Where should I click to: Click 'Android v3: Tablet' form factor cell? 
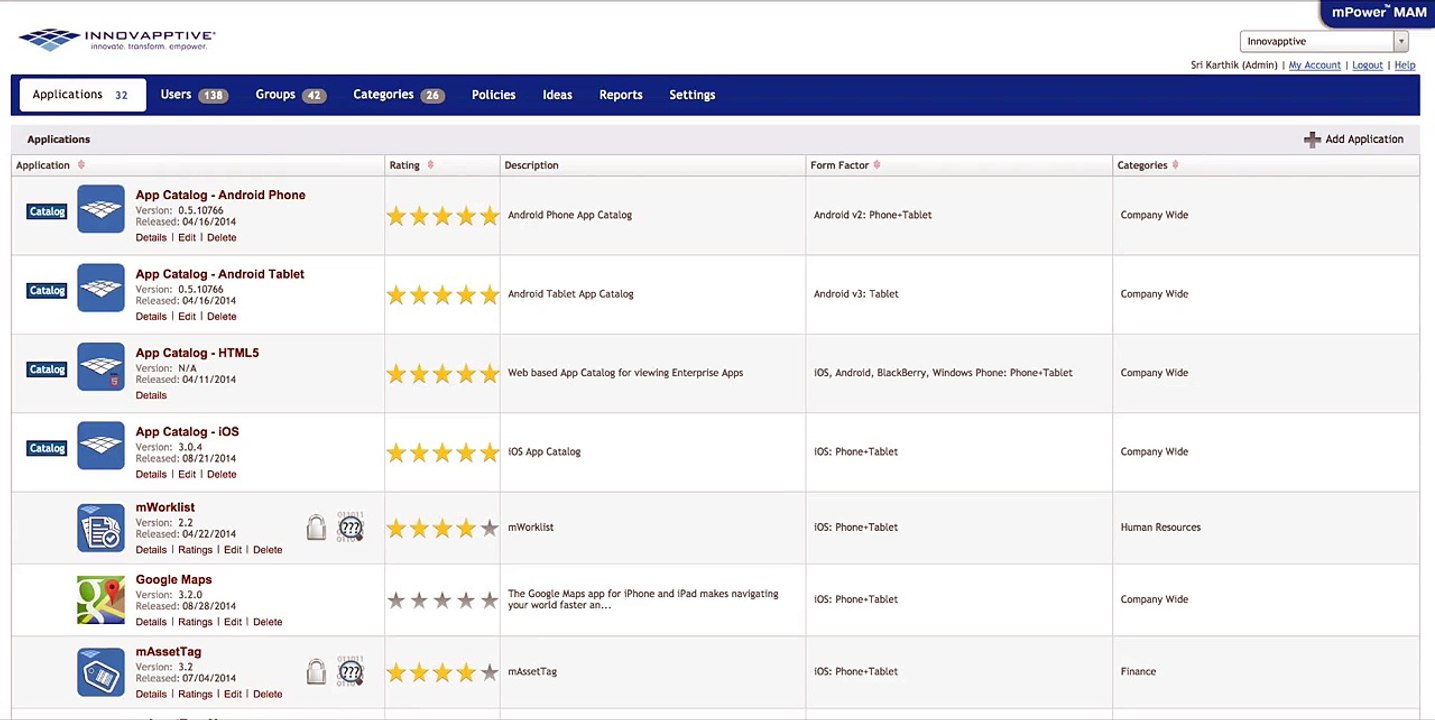856,294
